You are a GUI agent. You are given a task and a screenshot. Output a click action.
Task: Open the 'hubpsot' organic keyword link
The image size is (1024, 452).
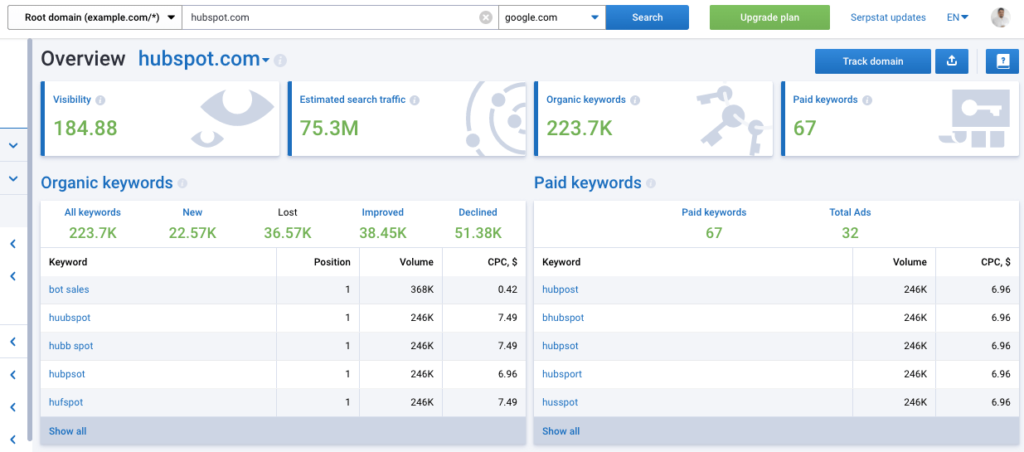click(67, 374)
